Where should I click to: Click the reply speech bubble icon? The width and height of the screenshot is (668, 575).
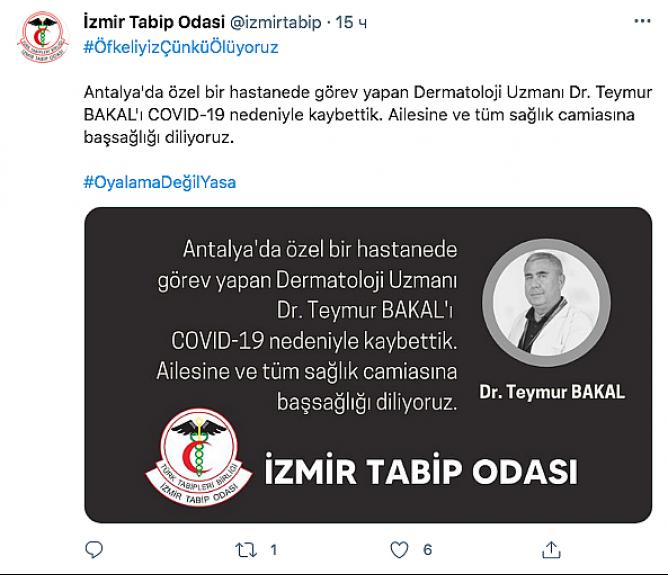94,549
